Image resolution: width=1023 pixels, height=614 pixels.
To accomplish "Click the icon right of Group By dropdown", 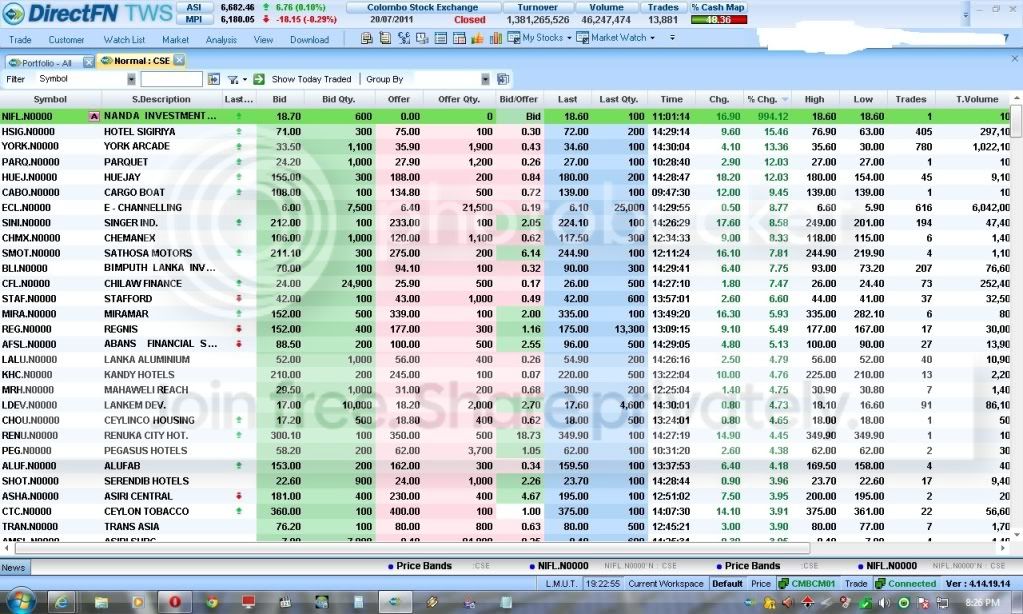I will tap(503, 79).
